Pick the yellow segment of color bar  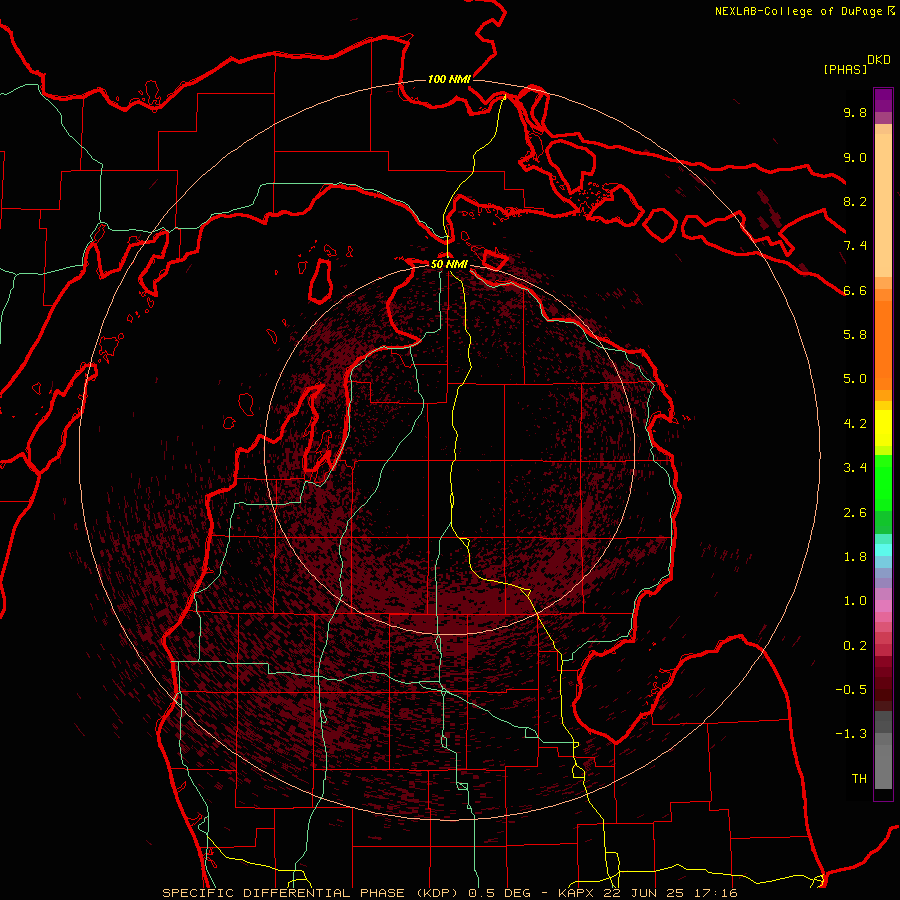[x=883, y=428]
